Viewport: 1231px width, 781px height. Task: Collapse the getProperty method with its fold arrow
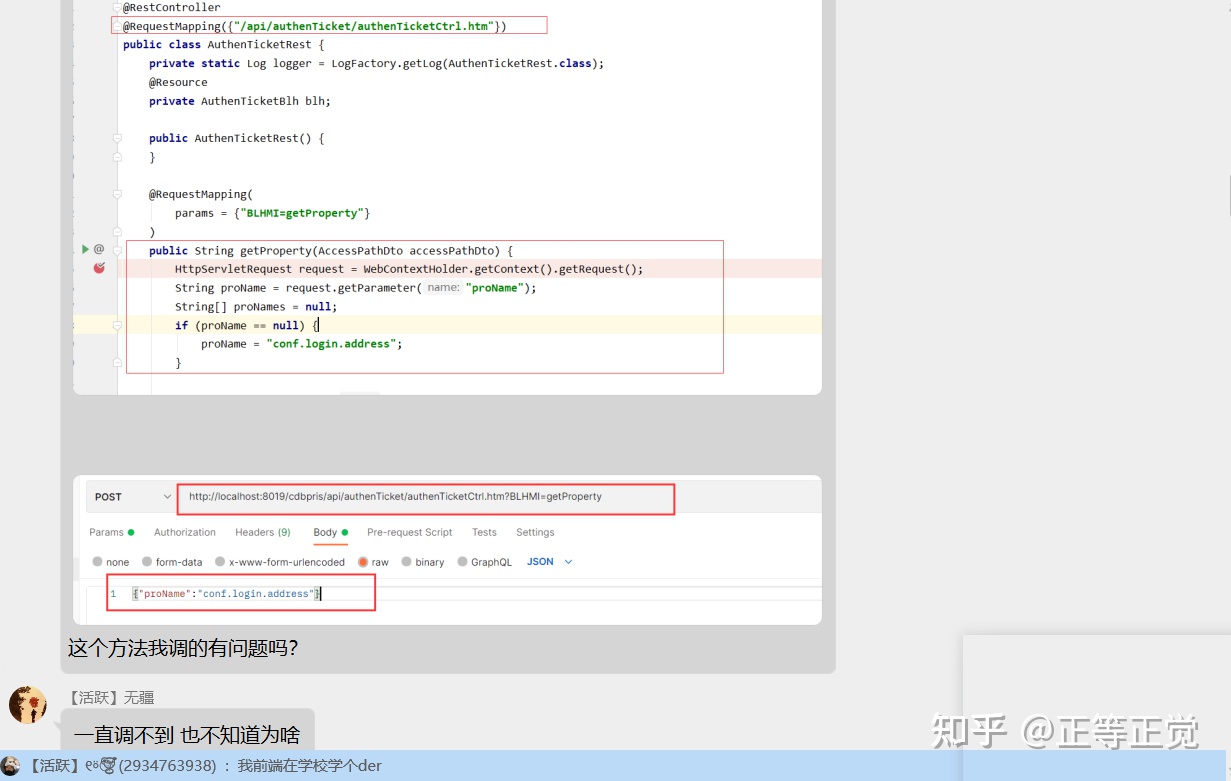pos(117,252)
